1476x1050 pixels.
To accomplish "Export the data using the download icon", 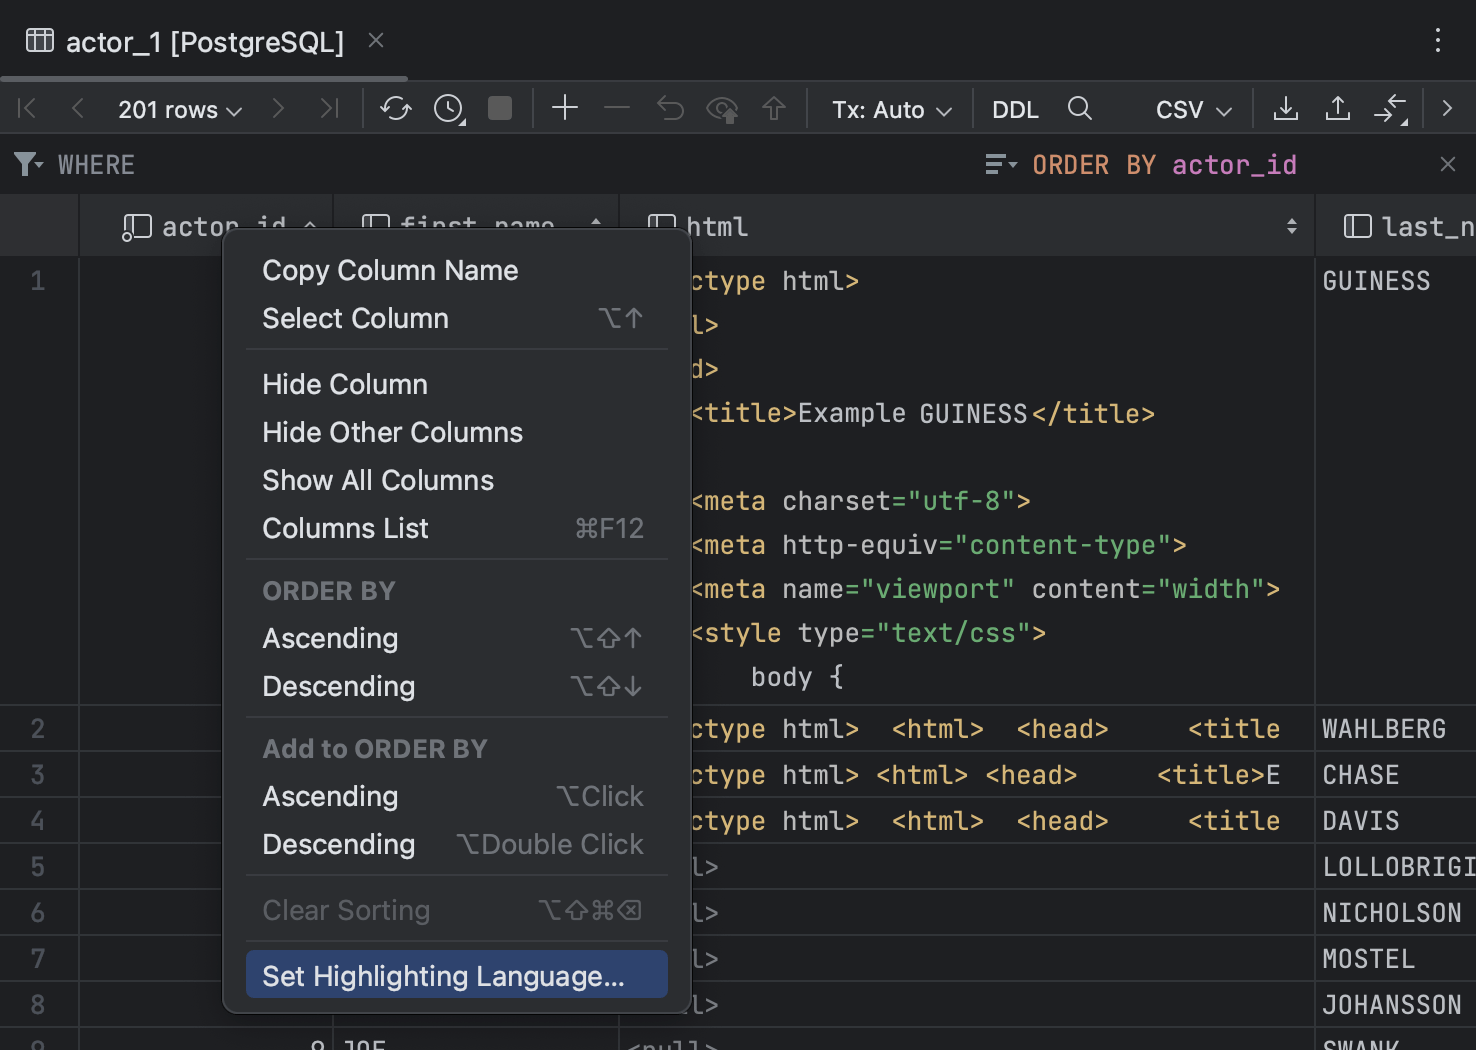I will [x=1286, y=108].
